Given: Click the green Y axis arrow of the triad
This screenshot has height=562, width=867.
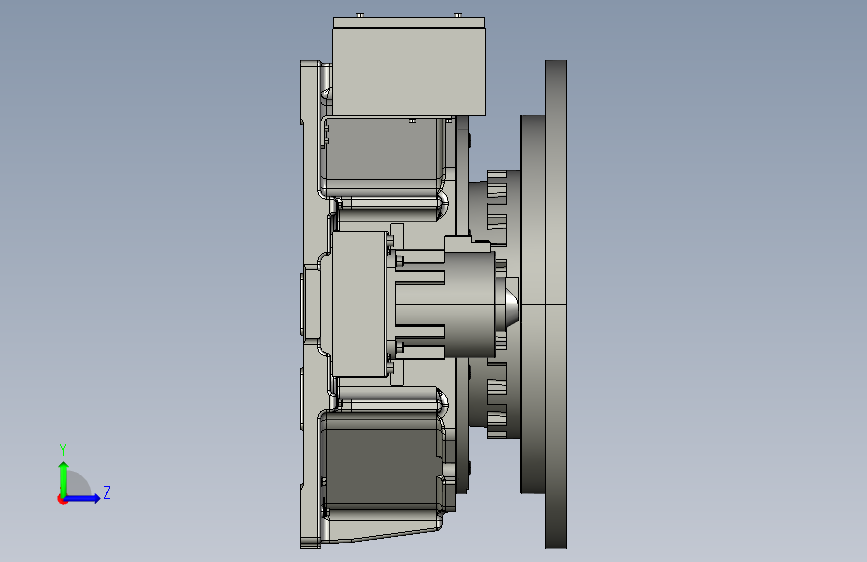Looking at the screenshot, I should click(x=64, y=479).
